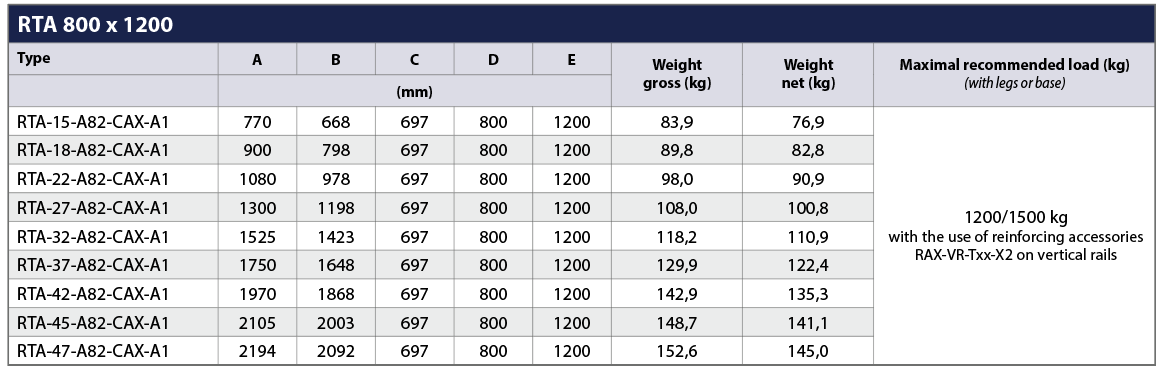This screenshot has width=1163, height=372.
Task: Click the RTA-32-A82-CAX-A1 row label
Action: [x=93, y=237]
